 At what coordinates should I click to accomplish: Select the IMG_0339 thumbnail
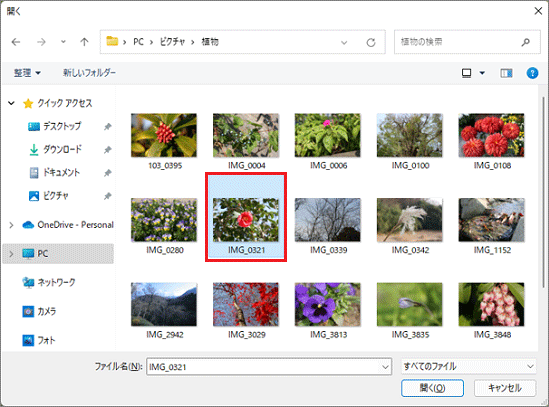[328, 220]
